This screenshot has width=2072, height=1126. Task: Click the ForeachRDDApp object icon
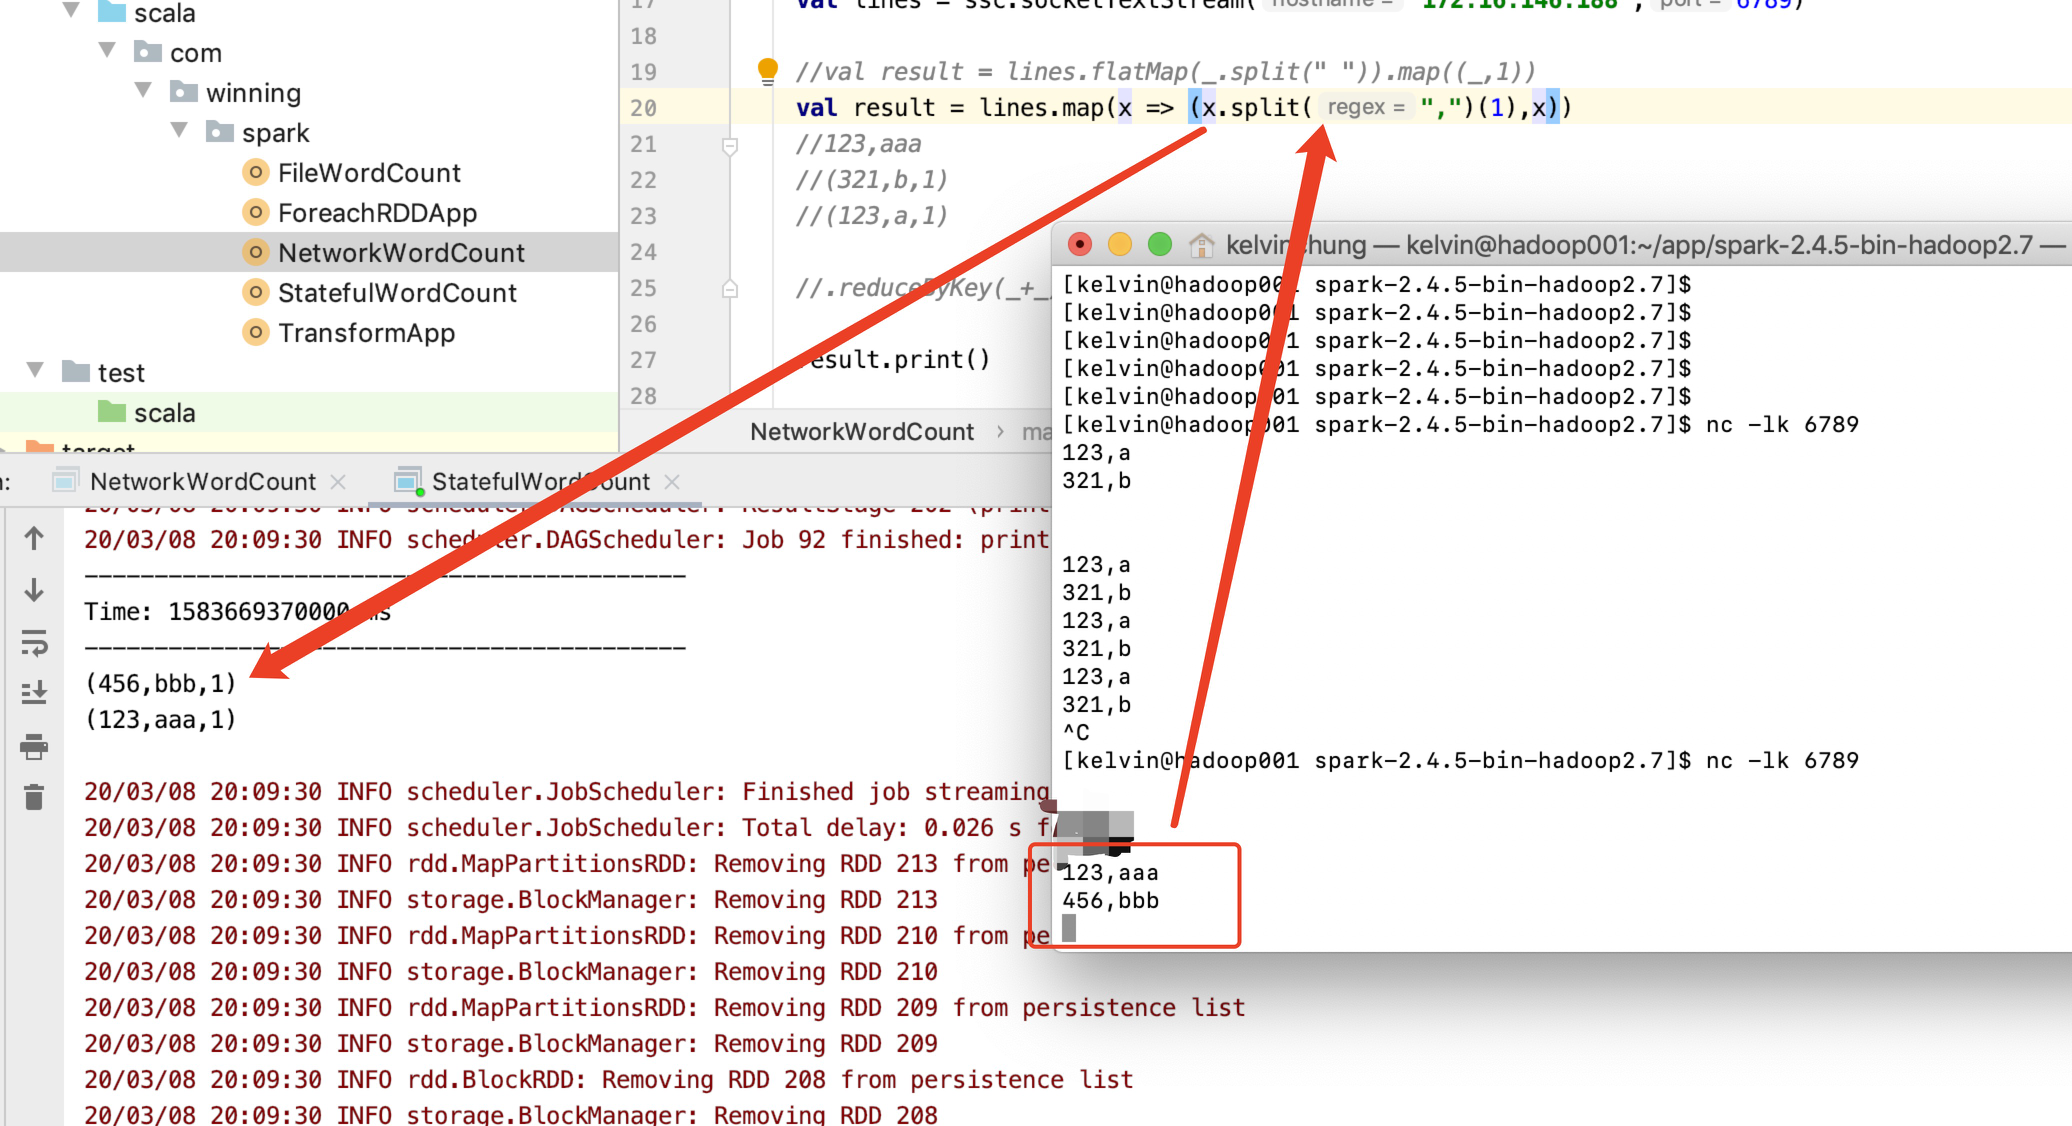tap(256, 213)
